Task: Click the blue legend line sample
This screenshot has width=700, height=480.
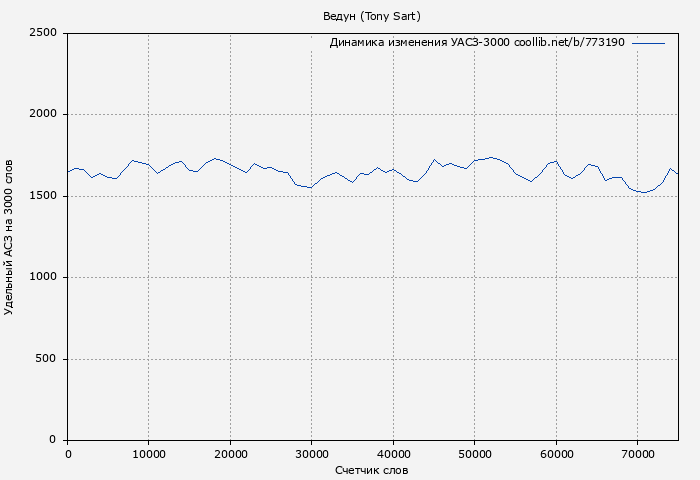Action: click(648, 43)
